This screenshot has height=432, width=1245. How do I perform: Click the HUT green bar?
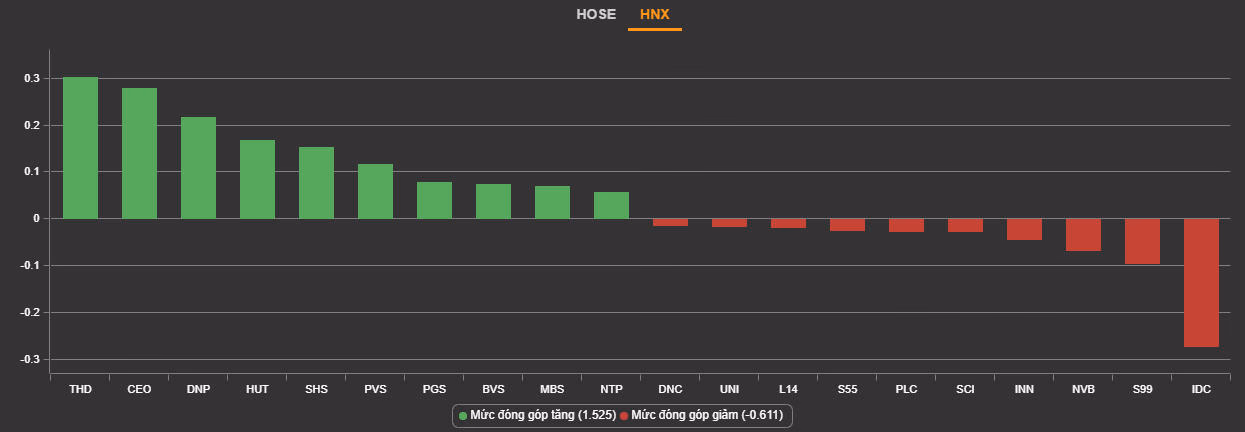click(x=257, y=179)
